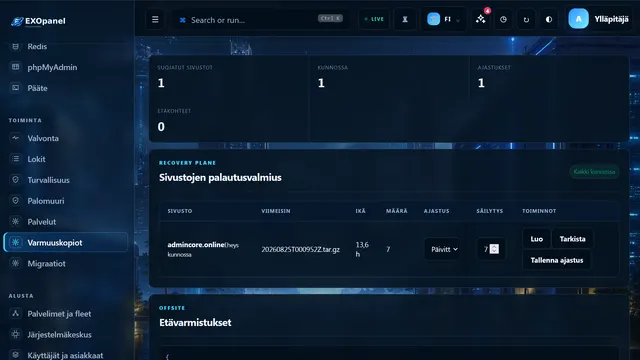
Task: Toggle the hamburger sidebar menu
Action: pos(155,20)
